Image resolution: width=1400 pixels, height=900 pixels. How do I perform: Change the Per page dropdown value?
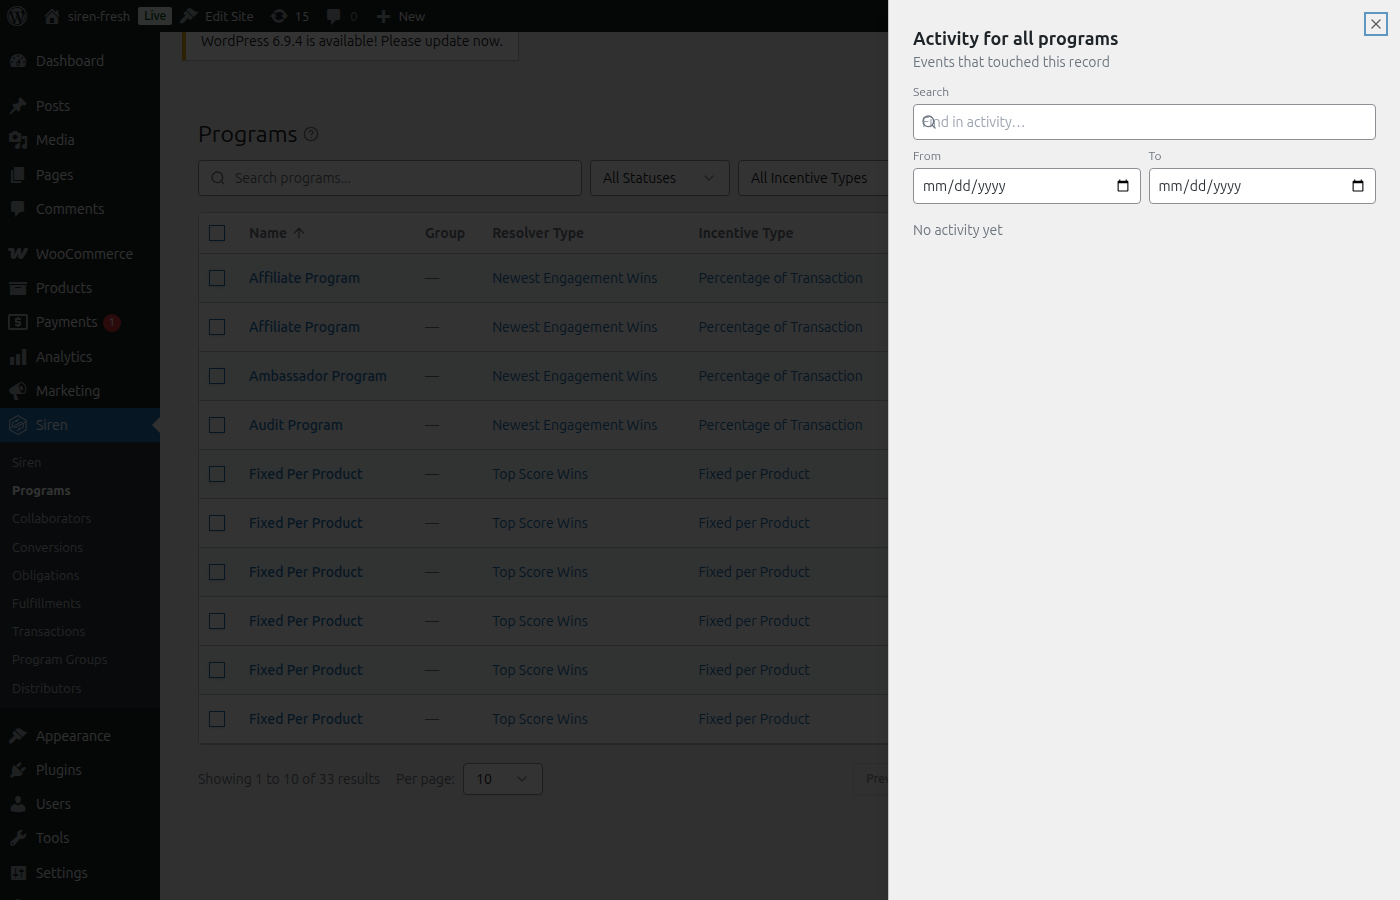click(x=502, y=779)
